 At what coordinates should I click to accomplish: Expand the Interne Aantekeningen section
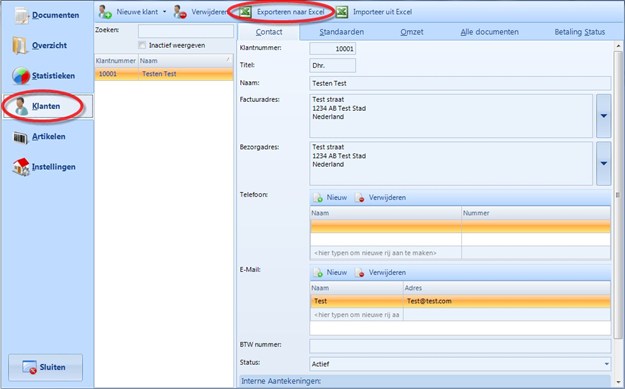[425, 381]
